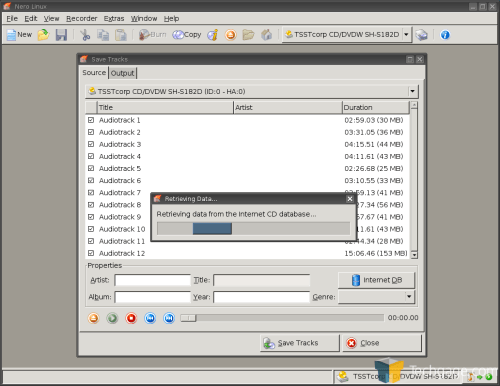Close the Retrieving Data dialog

pyautogui.click(x=350, y=199)
